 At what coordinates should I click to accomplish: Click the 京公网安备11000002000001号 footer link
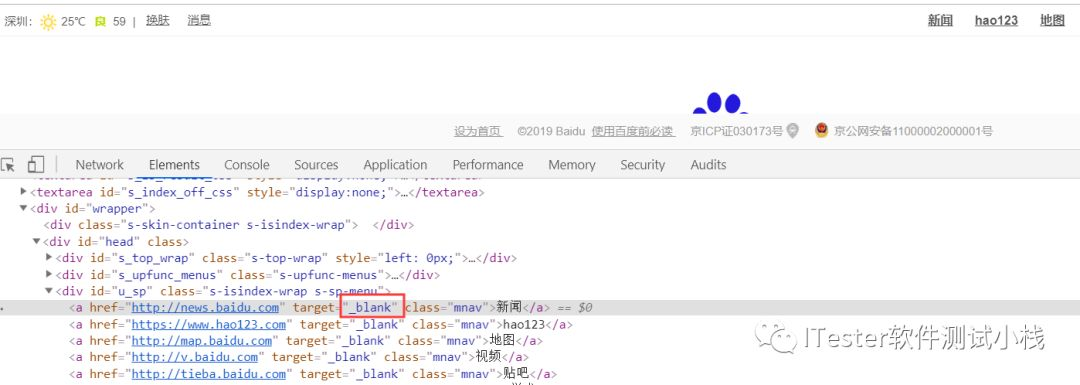click(x=913, y=131)
